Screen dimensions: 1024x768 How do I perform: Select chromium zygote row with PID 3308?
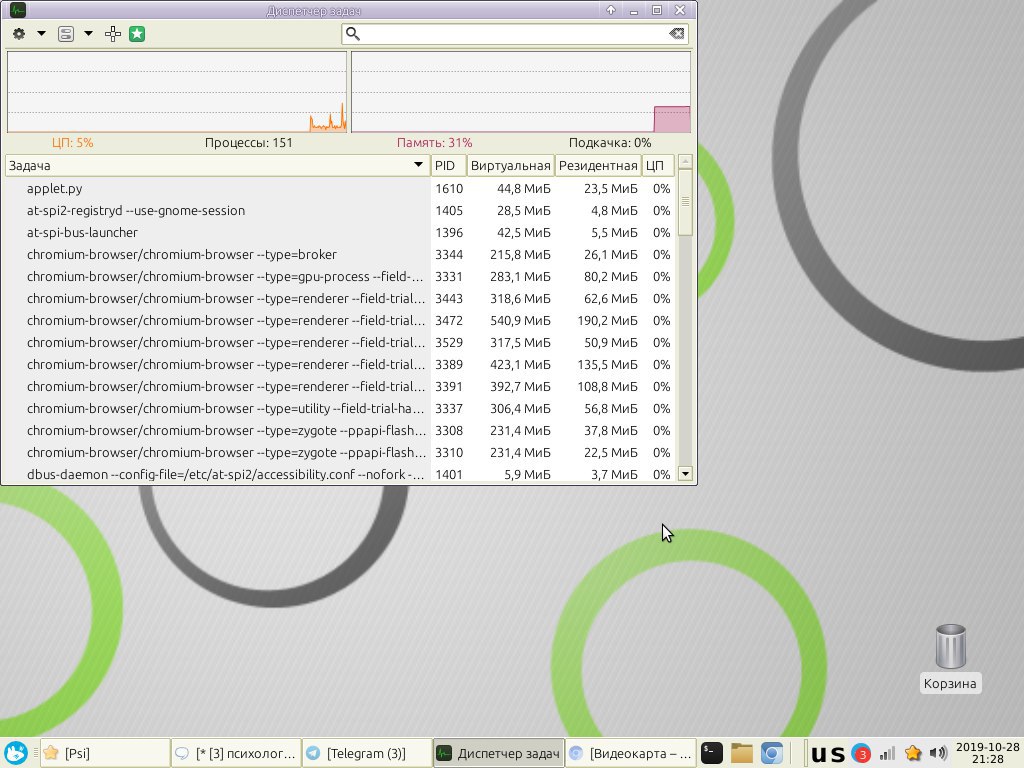coord(340,430)
